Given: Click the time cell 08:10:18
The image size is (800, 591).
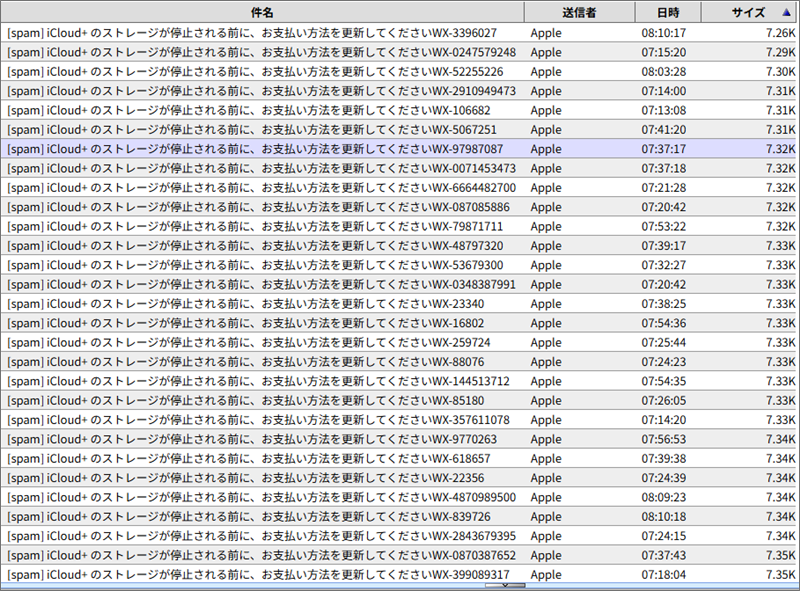Looking at the screenshot, I should click(664, 516).
